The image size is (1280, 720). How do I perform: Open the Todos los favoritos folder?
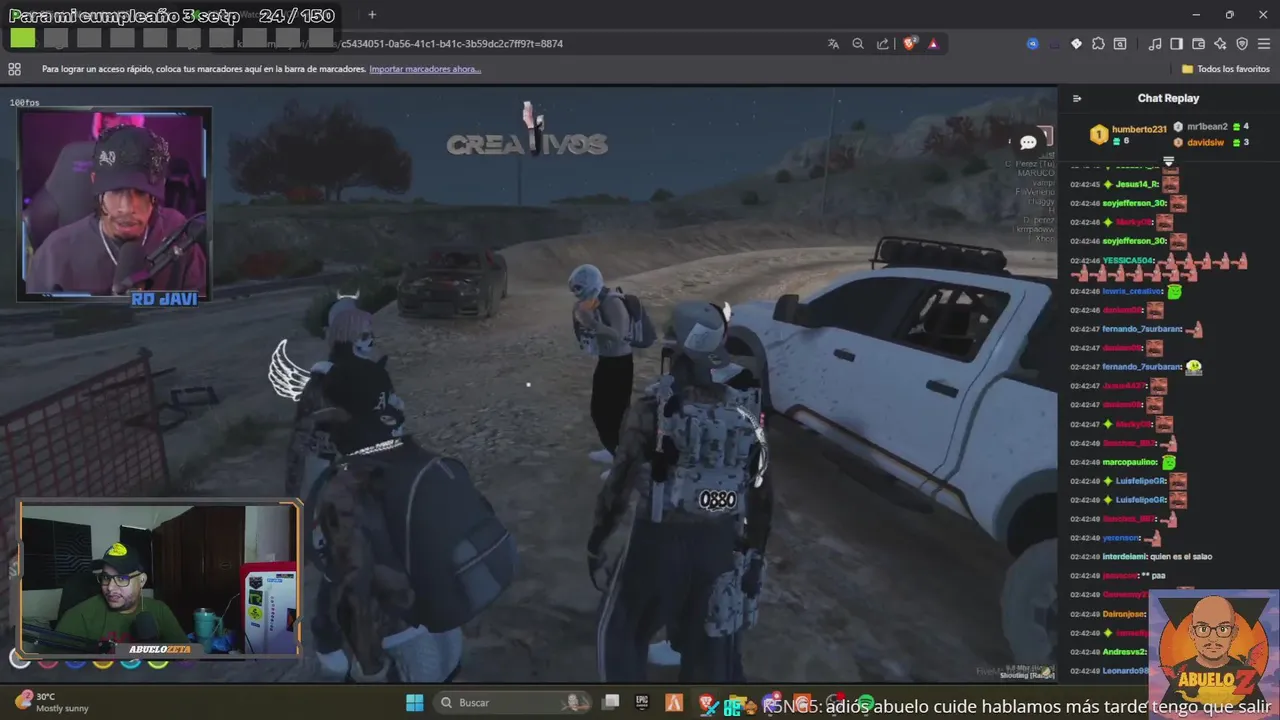tap(1226, 69)
